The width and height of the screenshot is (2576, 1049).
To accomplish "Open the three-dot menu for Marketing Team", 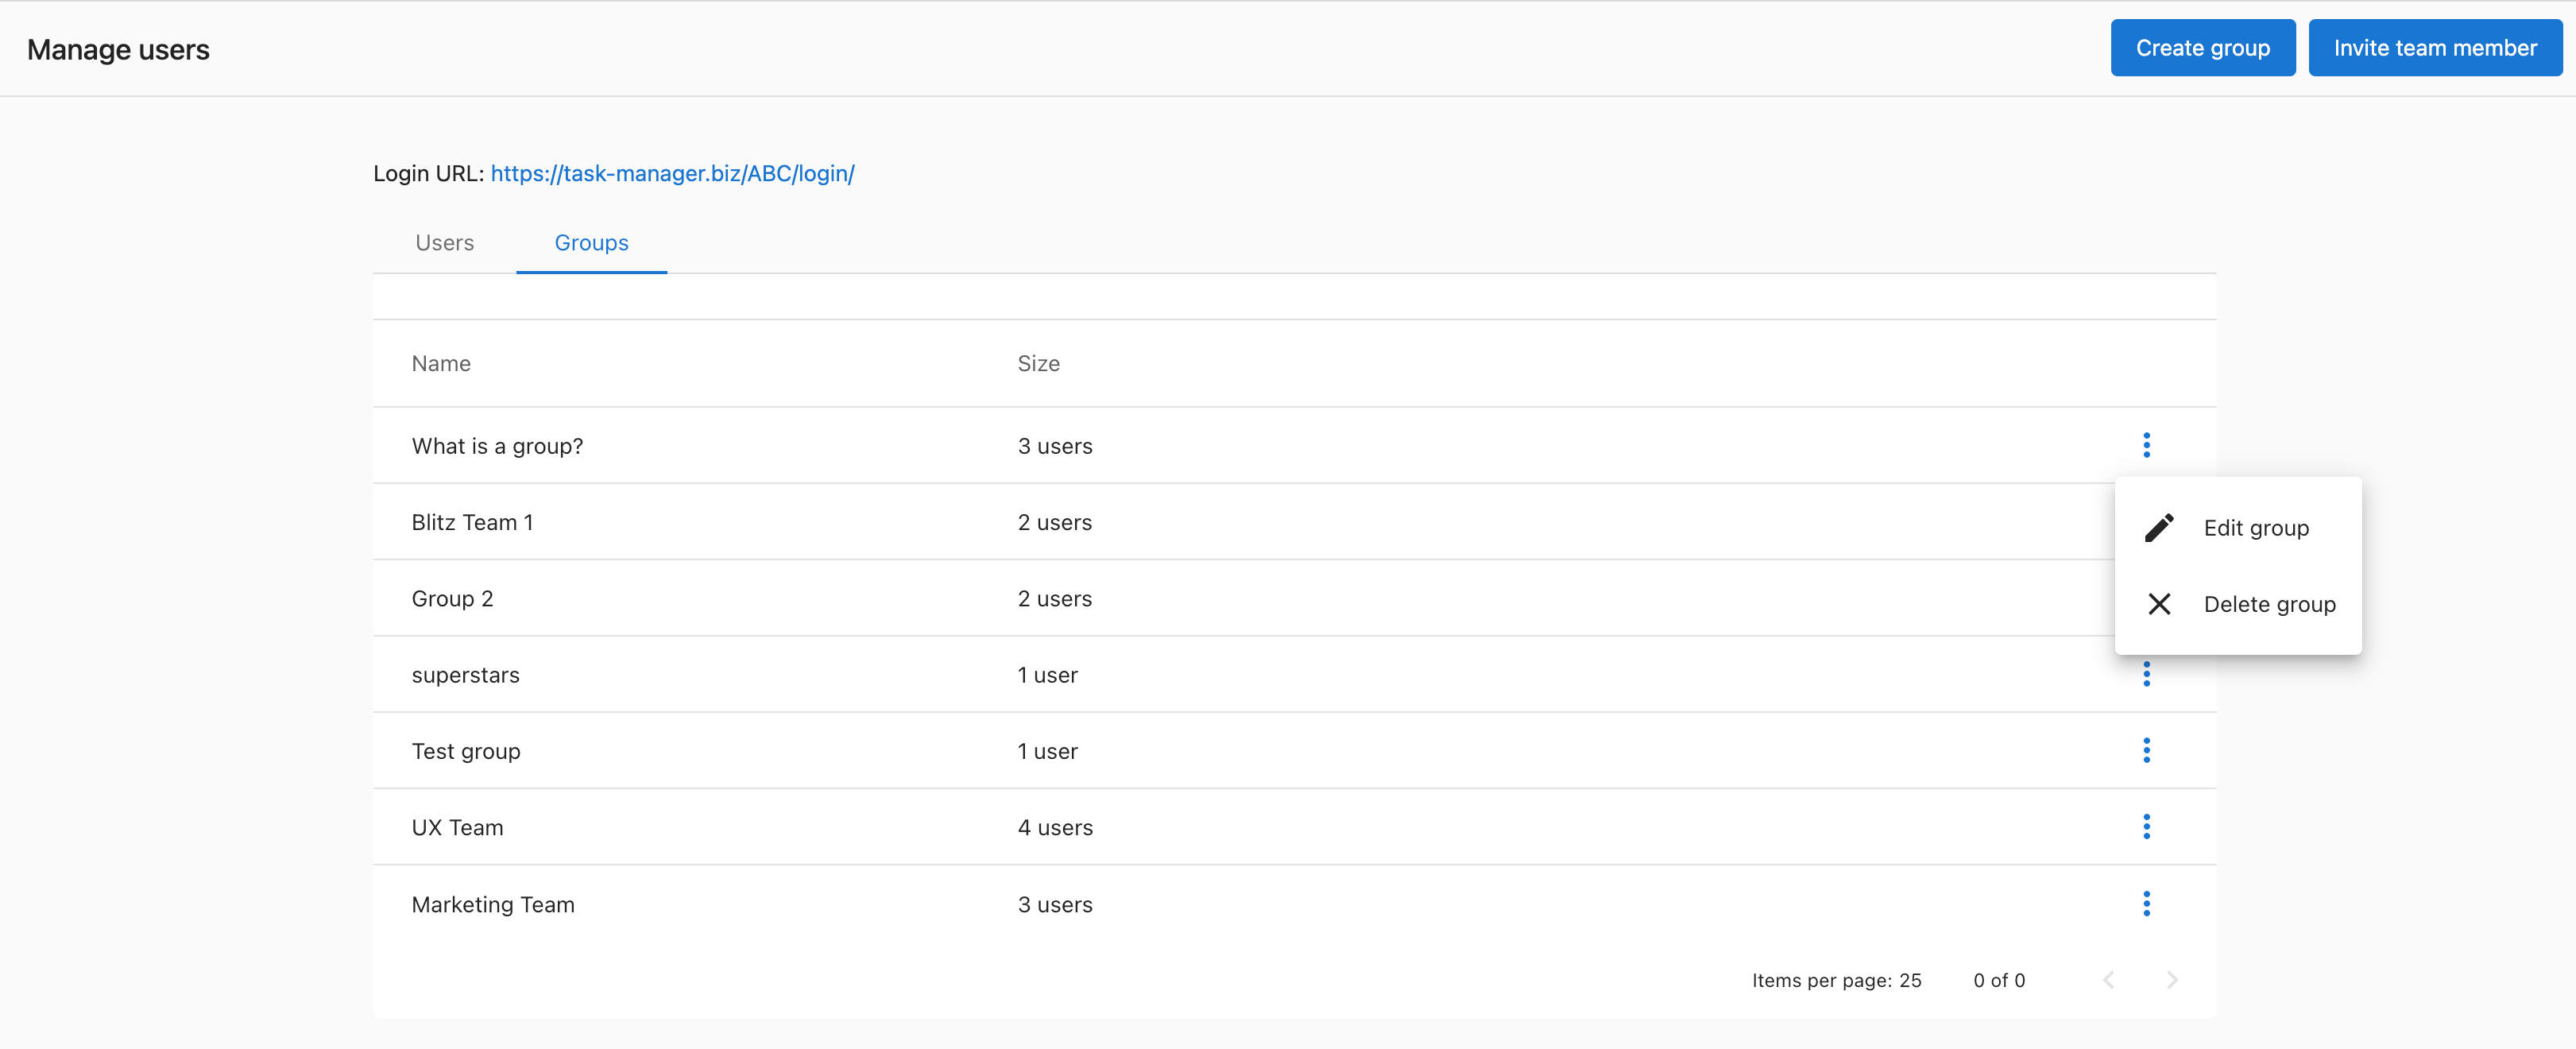I will click(2146, 904).
